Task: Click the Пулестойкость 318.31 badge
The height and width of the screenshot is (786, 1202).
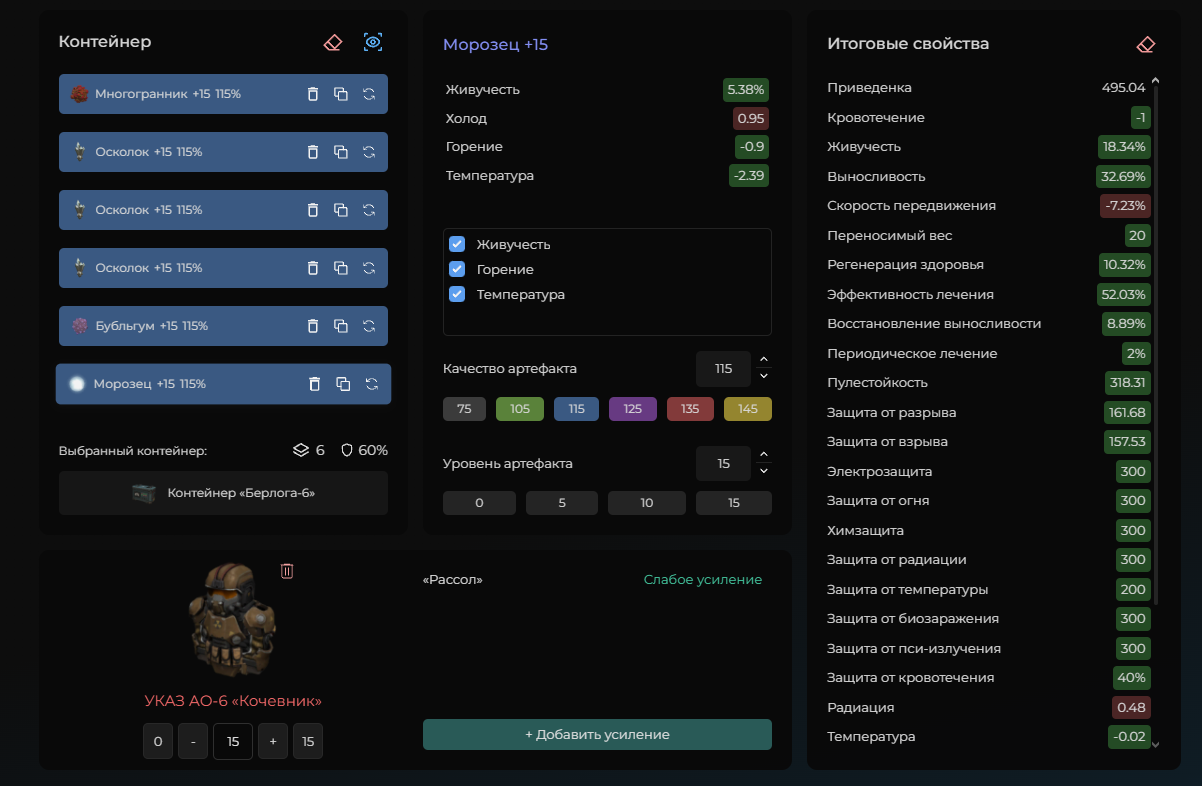Action: pos(1127,383)
